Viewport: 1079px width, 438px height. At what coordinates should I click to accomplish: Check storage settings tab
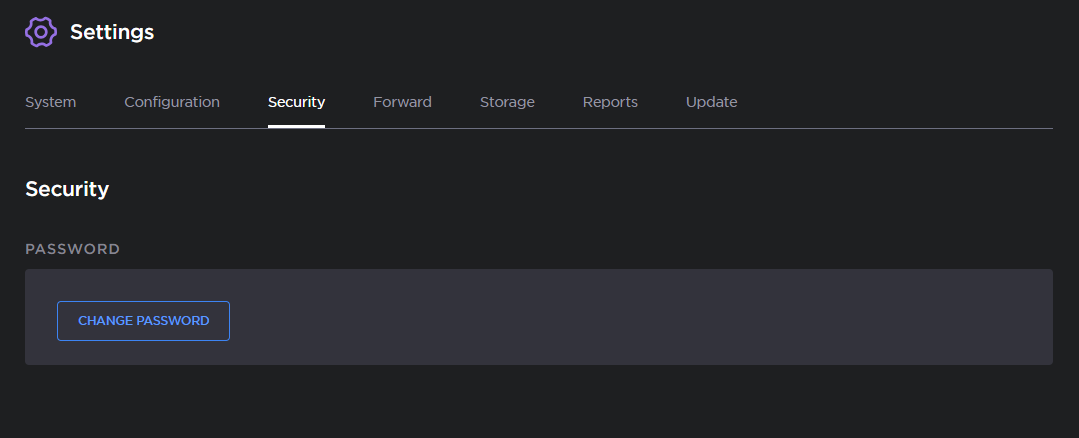(x=507, y=102)
